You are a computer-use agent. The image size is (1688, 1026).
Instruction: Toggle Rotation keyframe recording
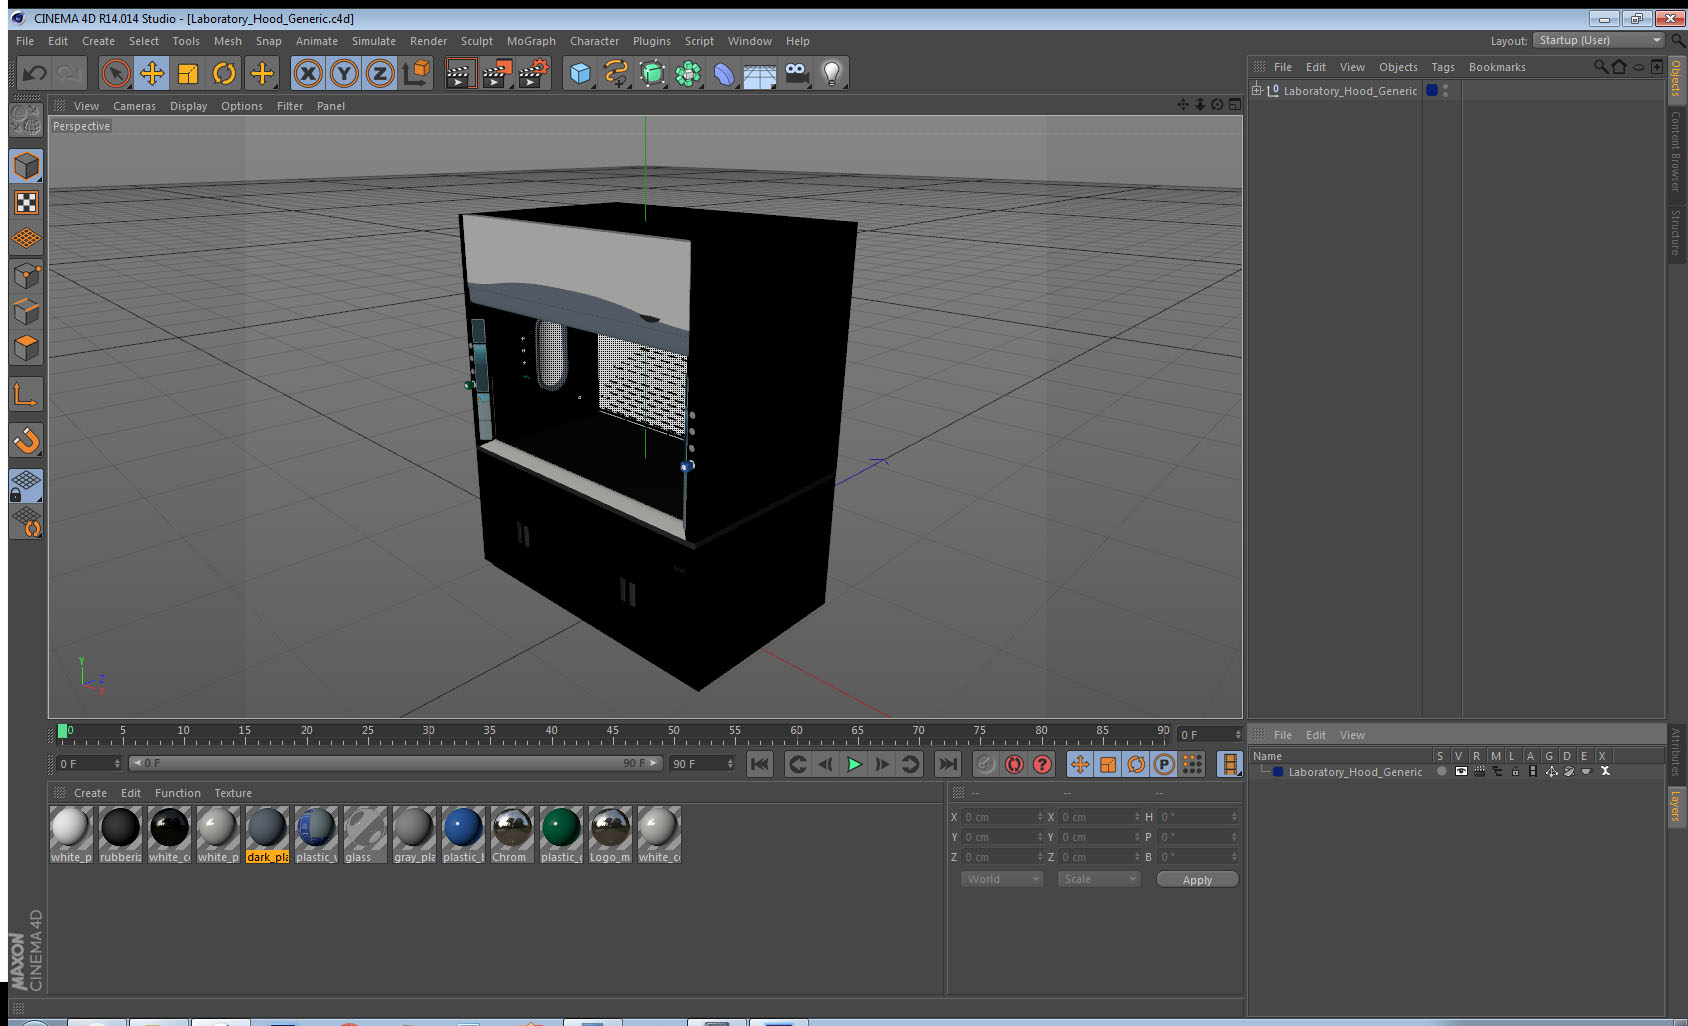click(1136, 764)
